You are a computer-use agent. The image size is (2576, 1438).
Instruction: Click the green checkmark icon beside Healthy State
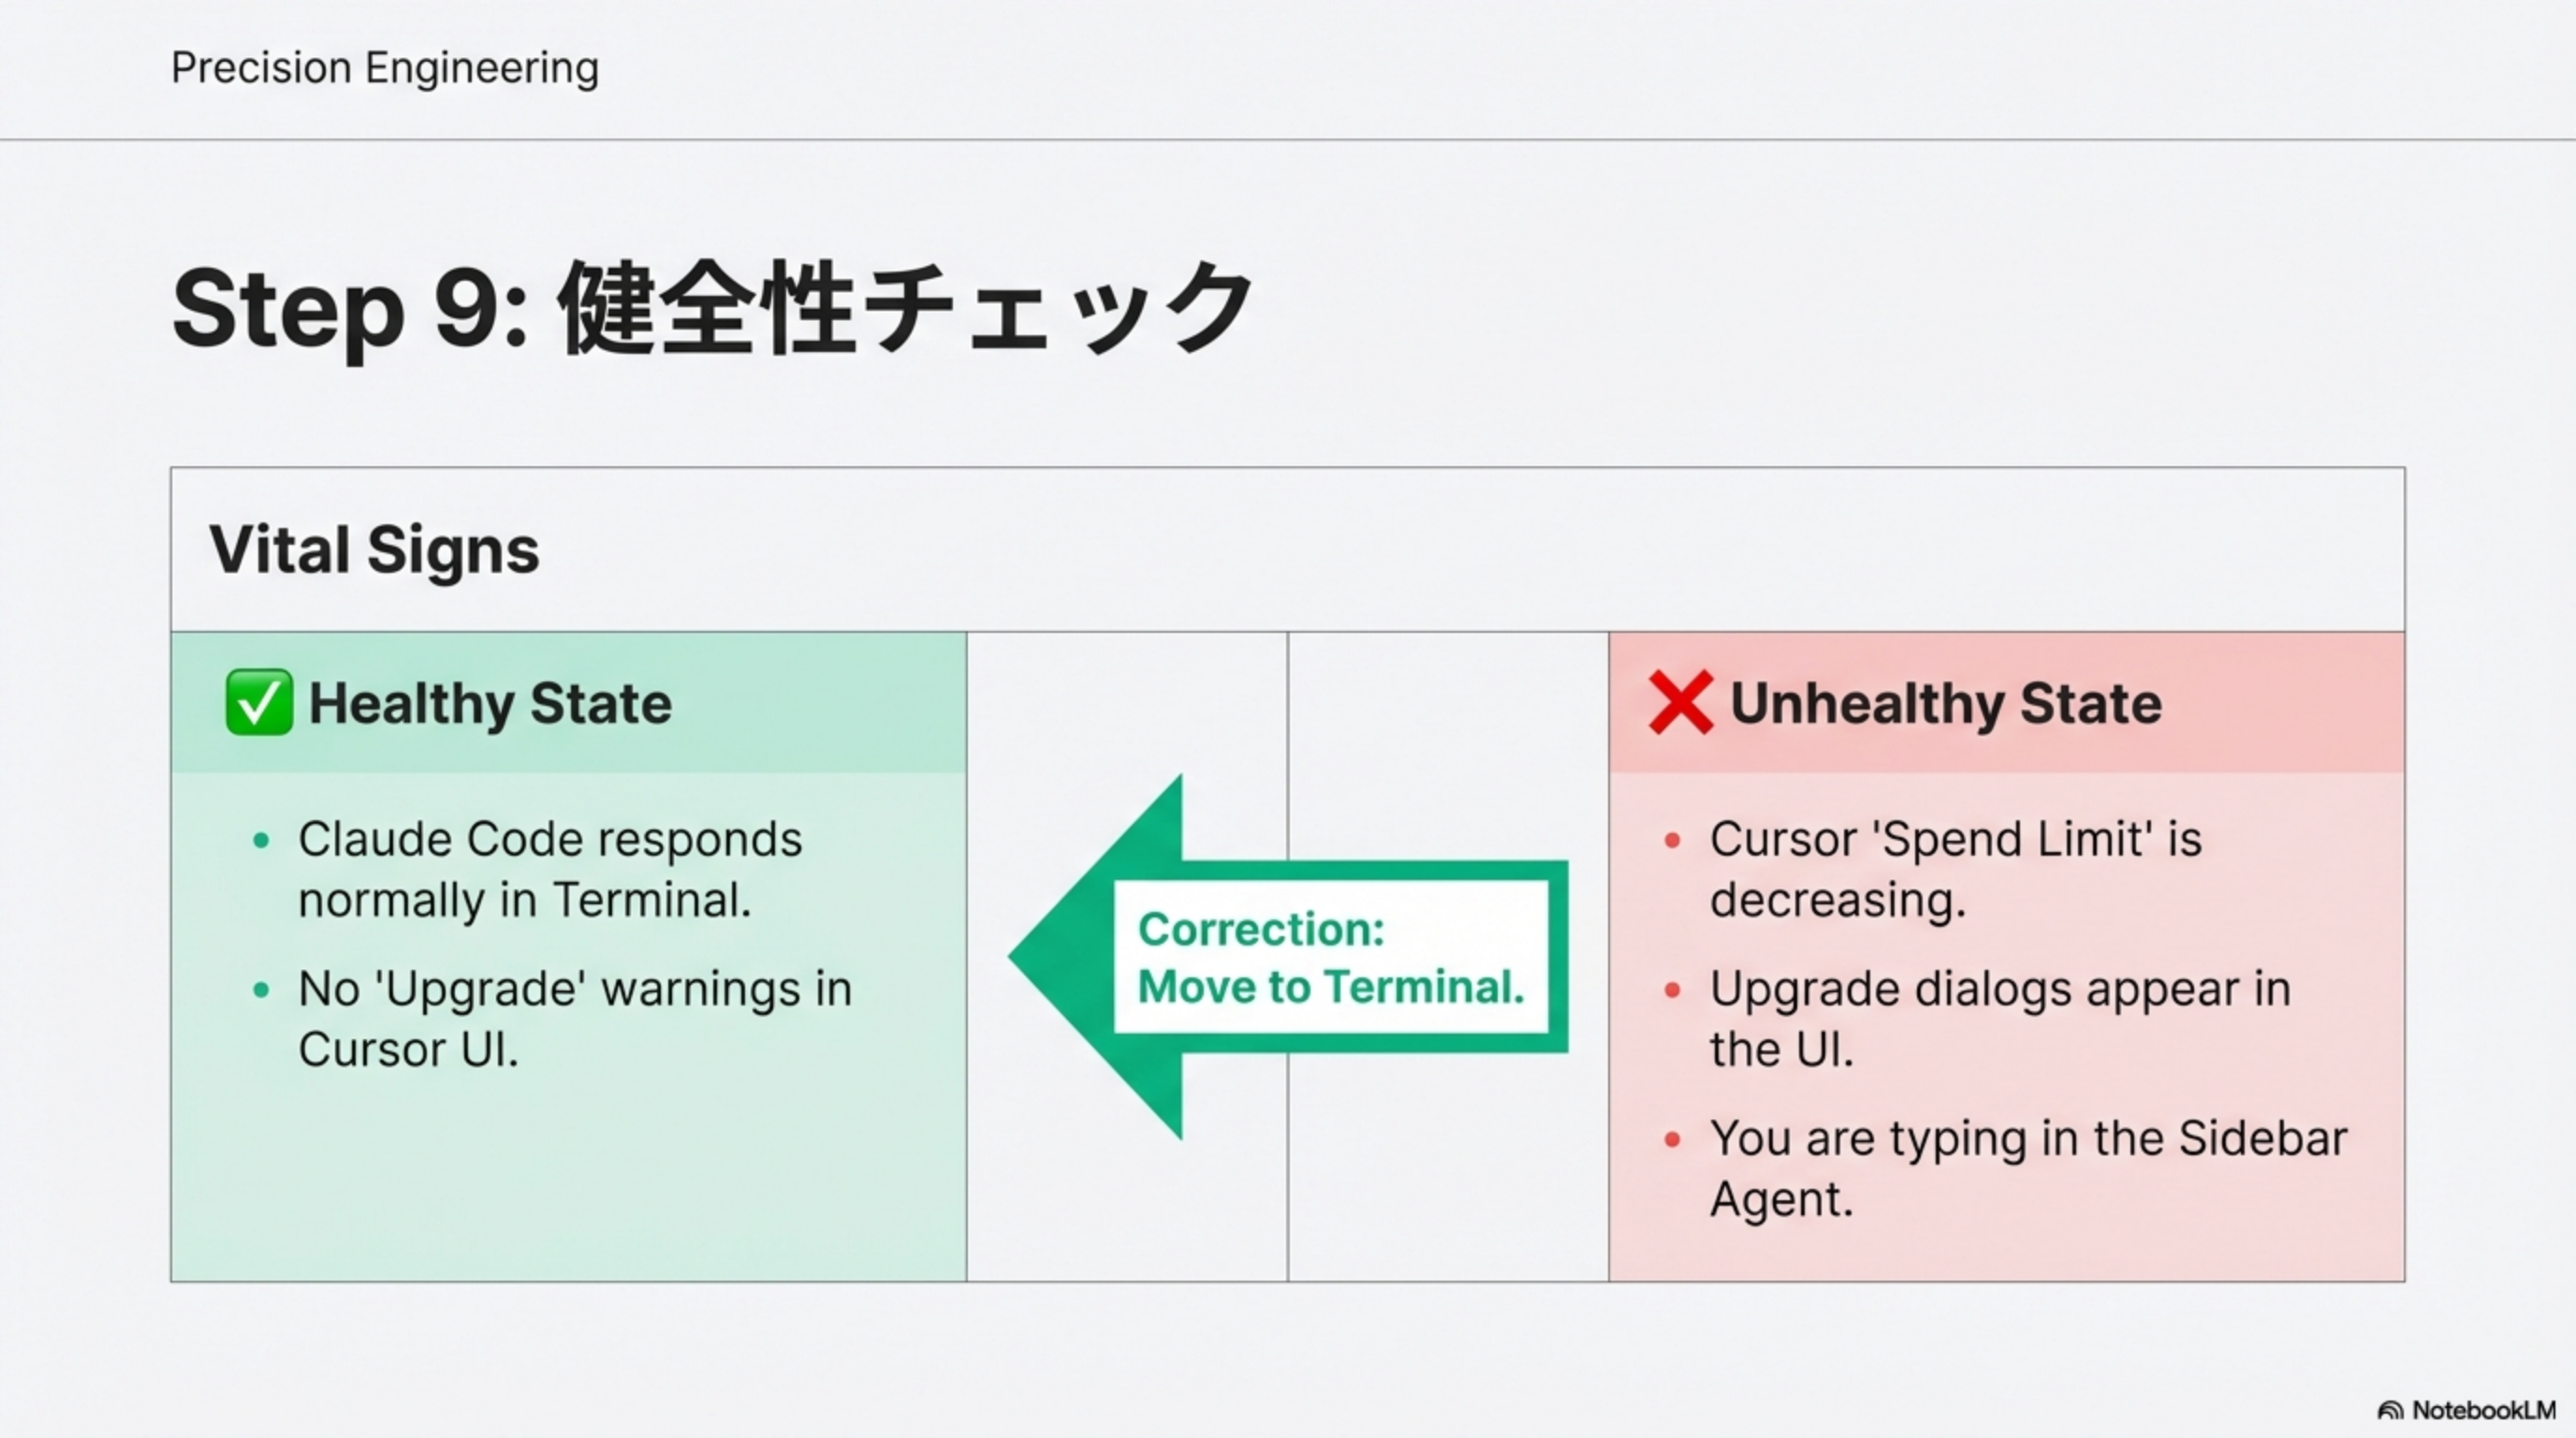point(259,703)
